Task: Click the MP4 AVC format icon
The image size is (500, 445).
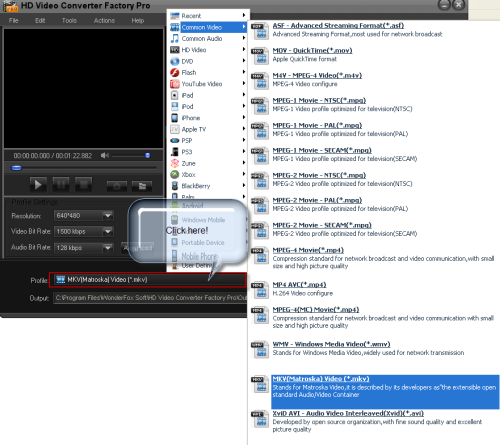Action: tap(260, 290)
